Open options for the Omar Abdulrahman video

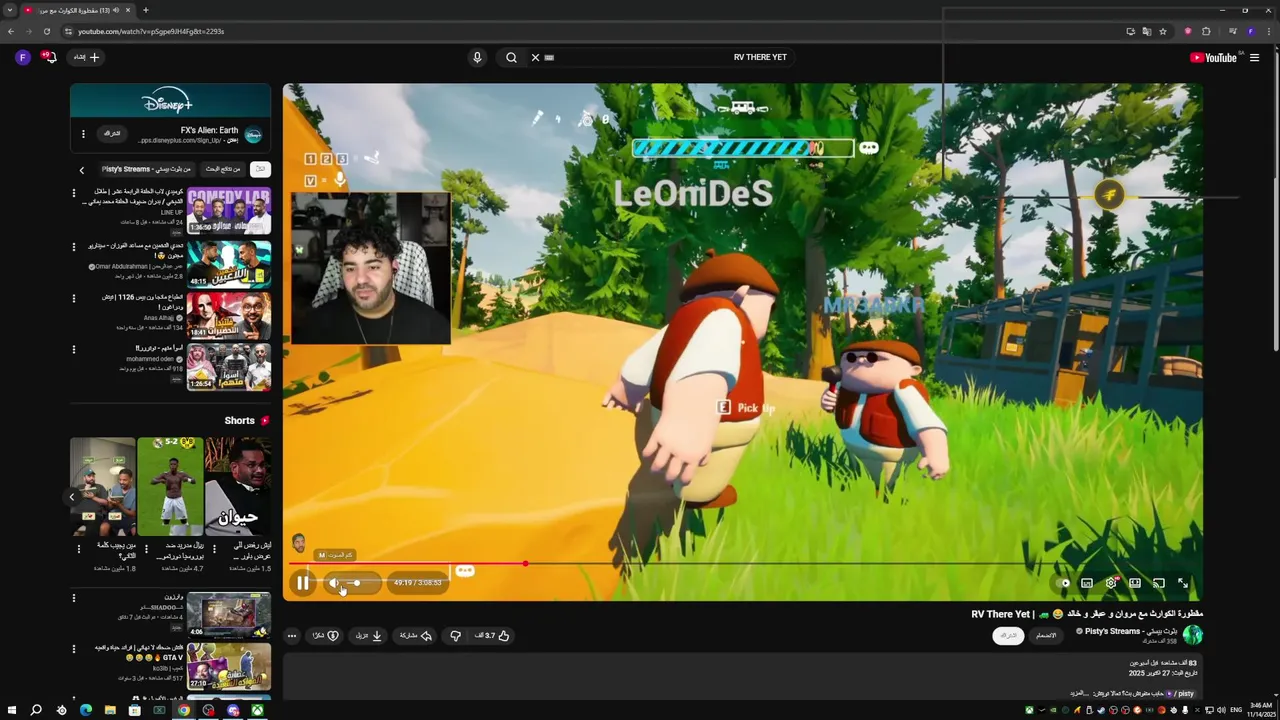coord(73,246)
